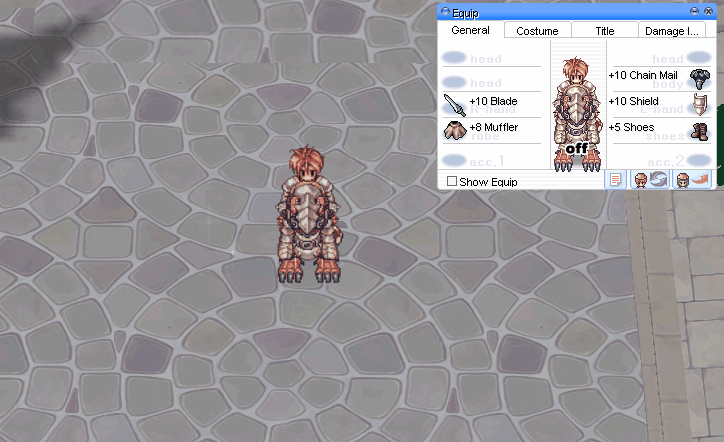This screenshot has width=724, height=442.
Task: Click the +8 Muffler robe icon
Action: [455, 130]
